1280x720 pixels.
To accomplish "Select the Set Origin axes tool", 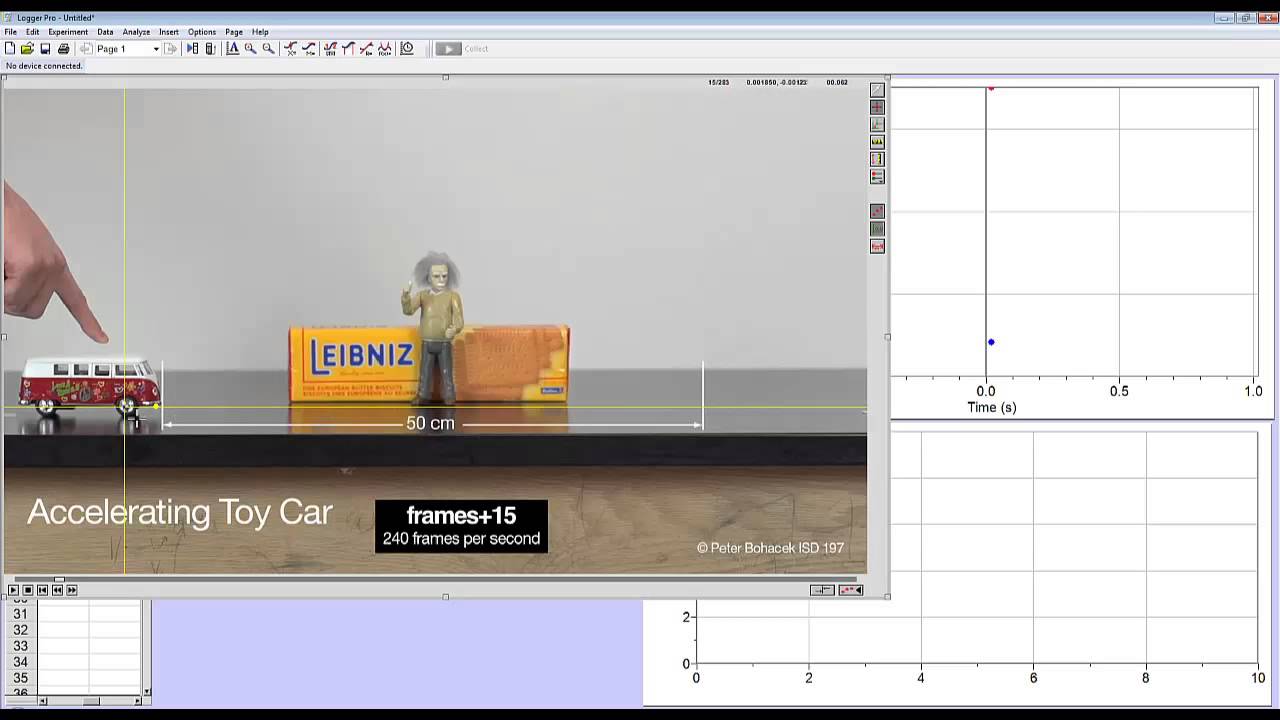I will [x=877, y=124].
